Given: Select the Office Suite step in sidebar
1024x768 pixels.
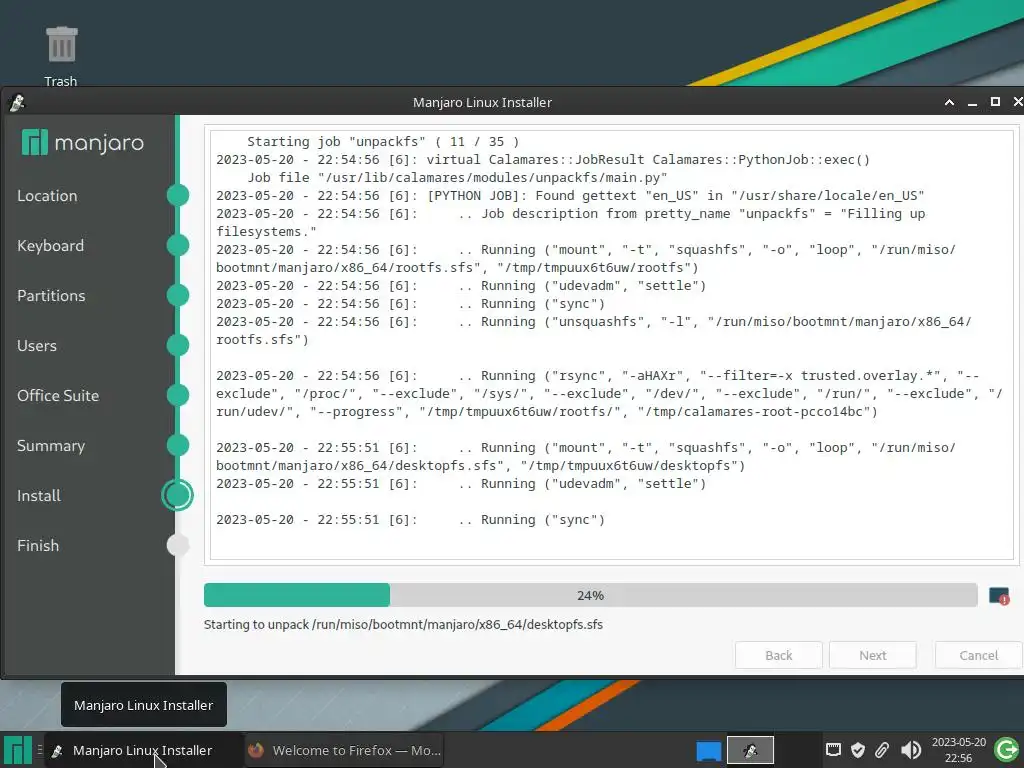Looking at the screenshot, I should tap(58, 396).
